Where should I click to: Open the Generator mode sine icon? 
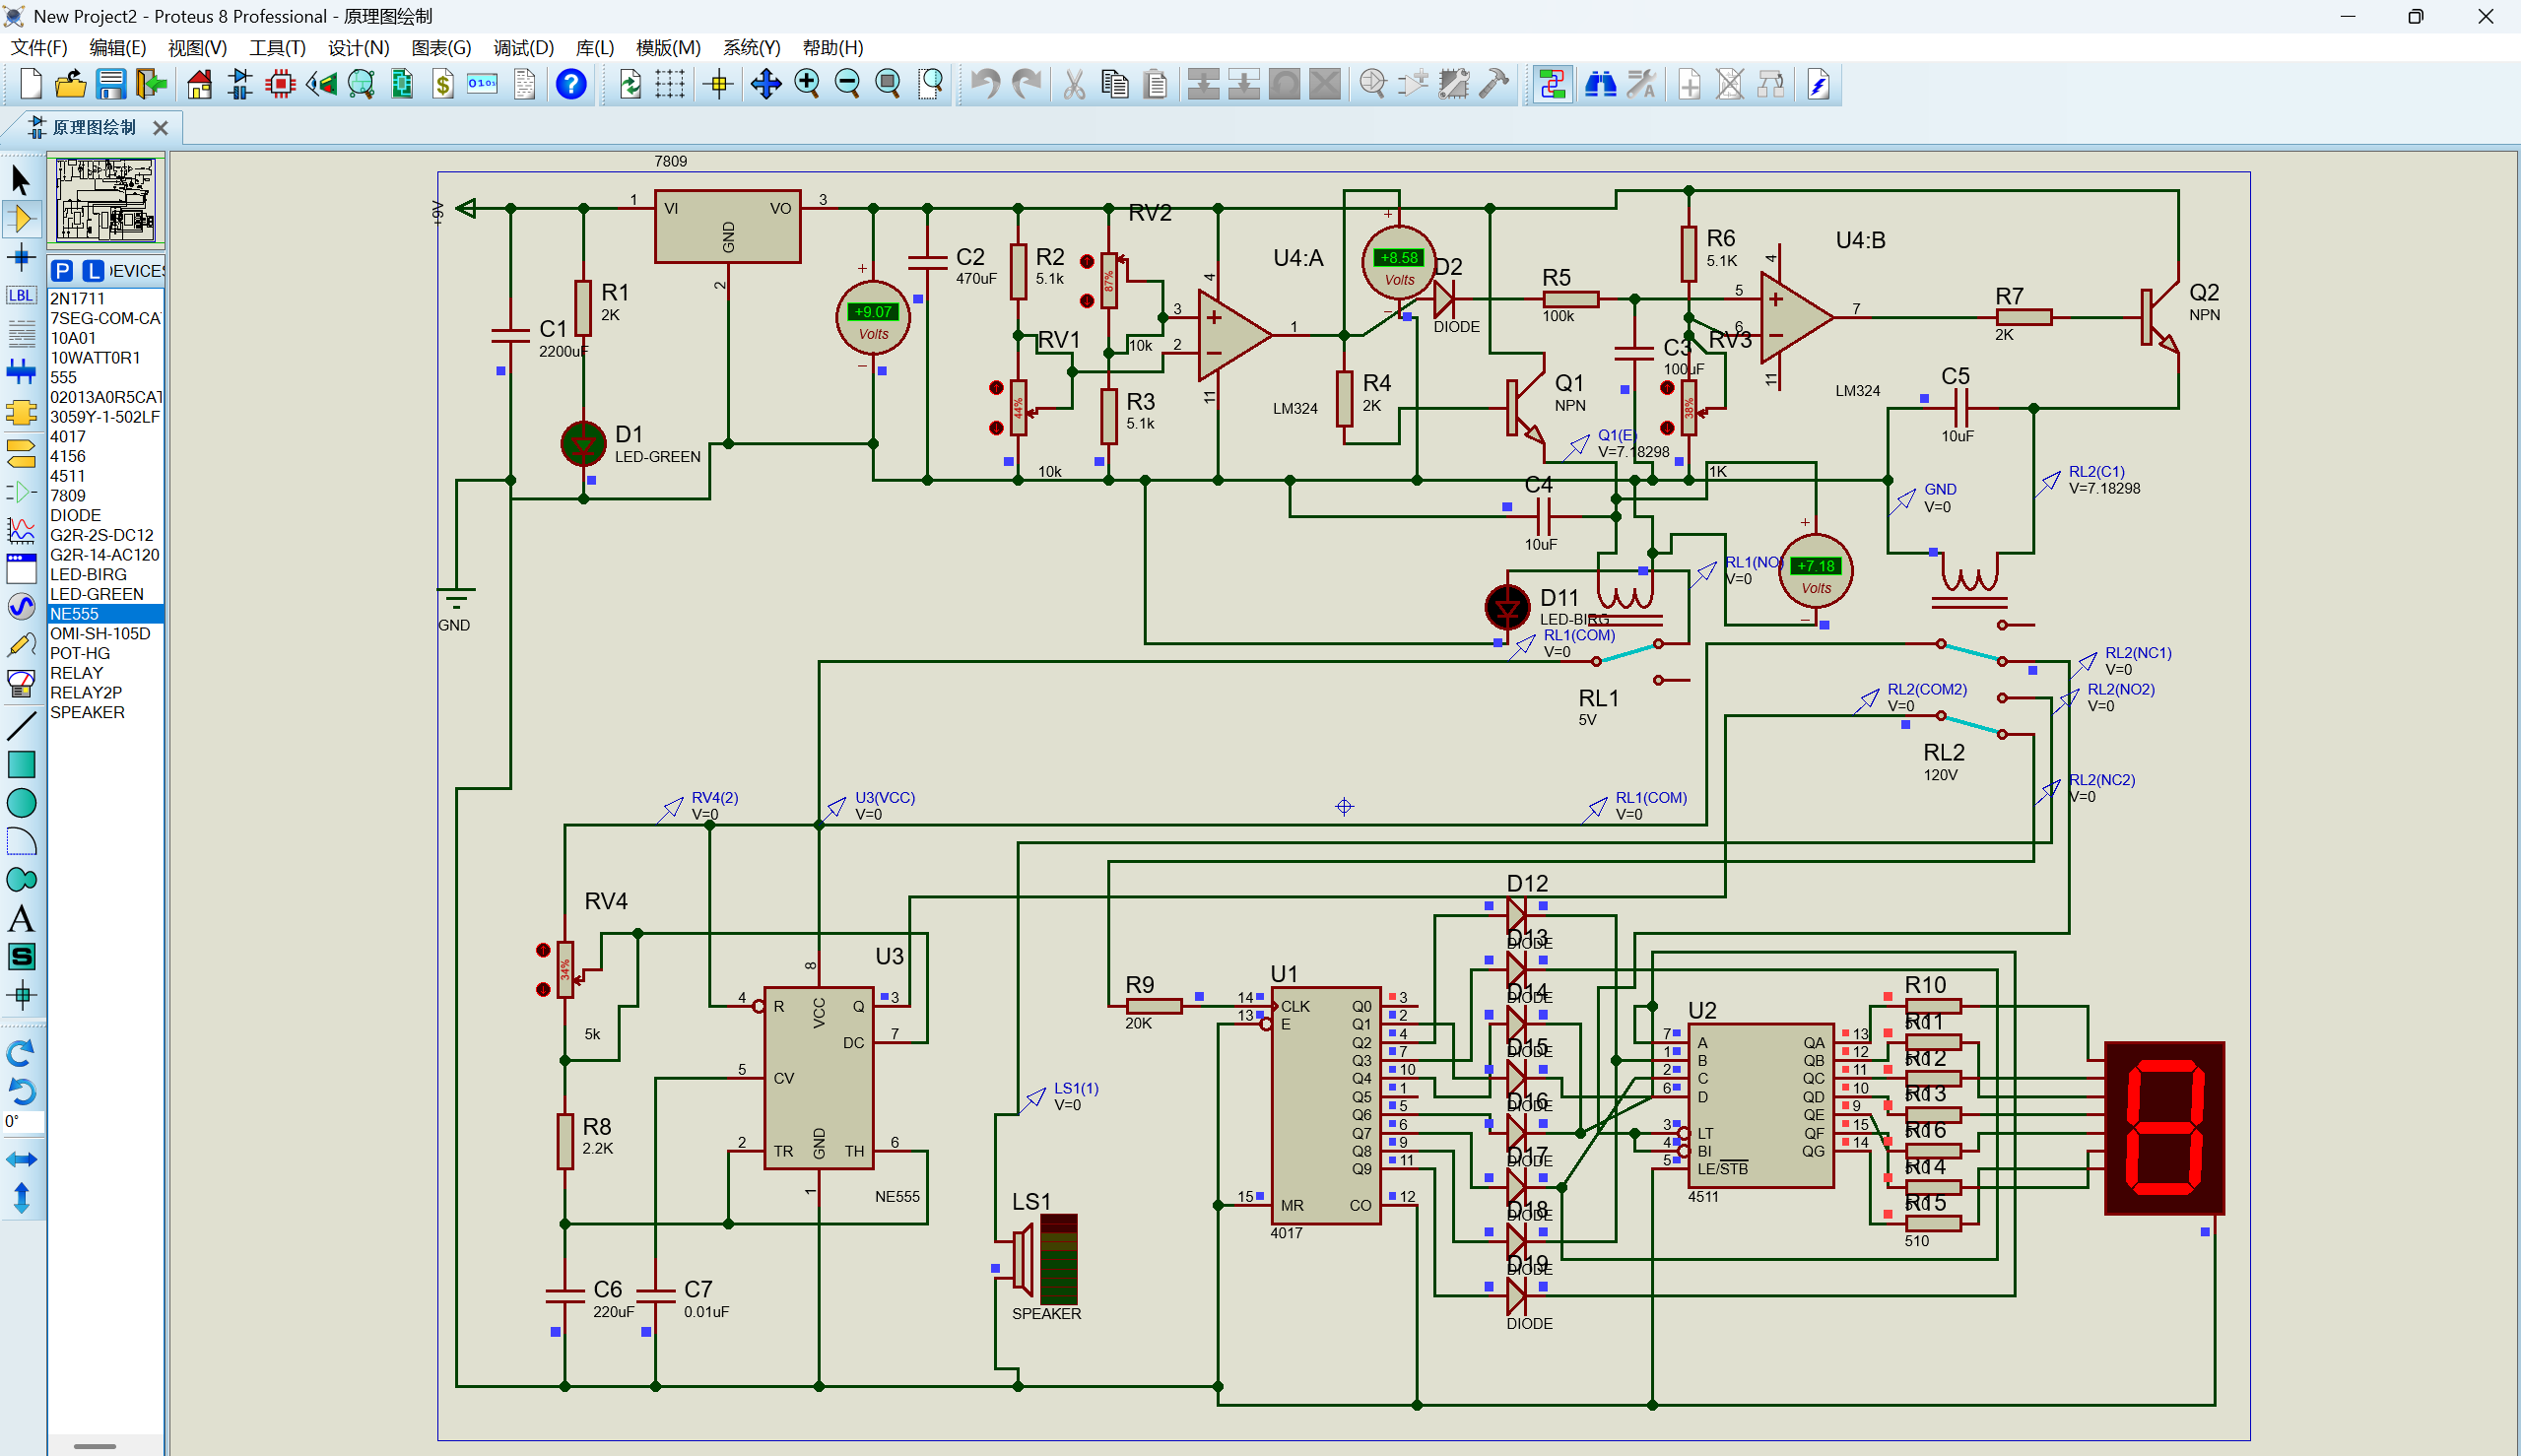click(21, 606)
